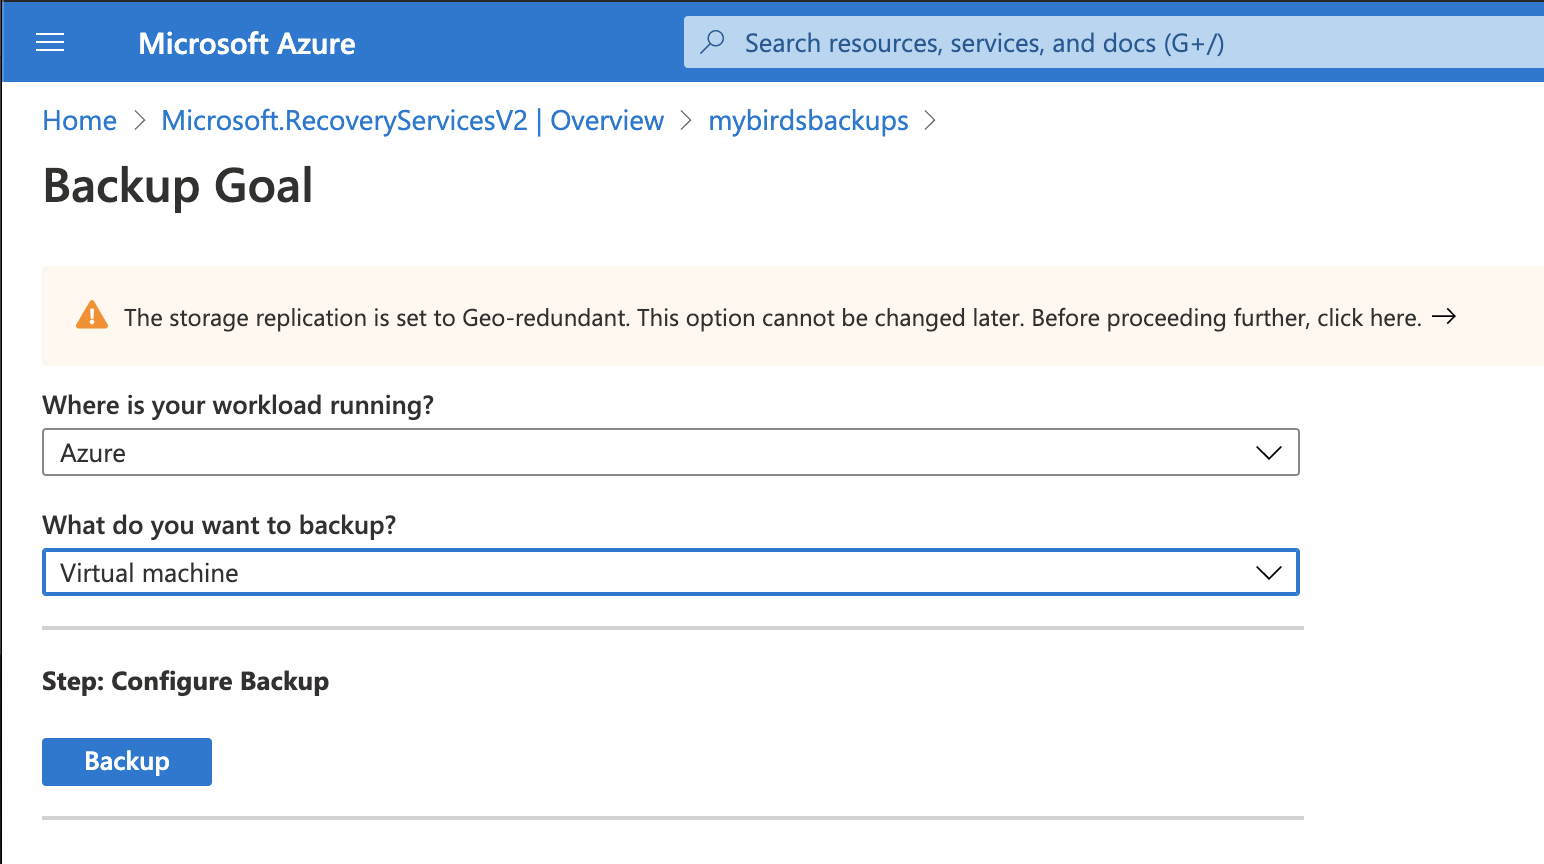
Task: Click 'Where is your workload running?' label
Action: pyautogui.click(x=238, y=405)
